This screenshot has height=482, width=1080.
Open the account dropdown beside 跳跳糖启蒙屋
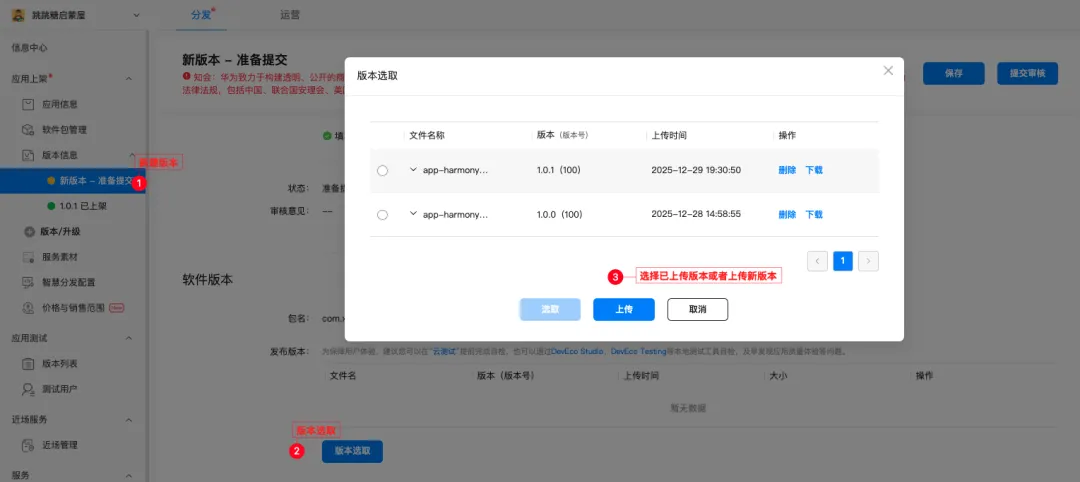point(135,15)
